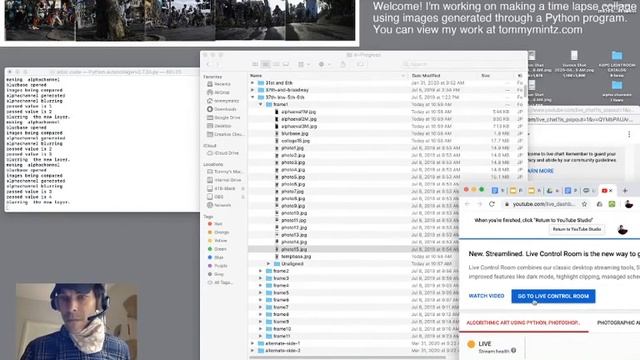The image size is (640, 360).
Task: Open Recents in Finder sidebar
Action: click(219, 84)
